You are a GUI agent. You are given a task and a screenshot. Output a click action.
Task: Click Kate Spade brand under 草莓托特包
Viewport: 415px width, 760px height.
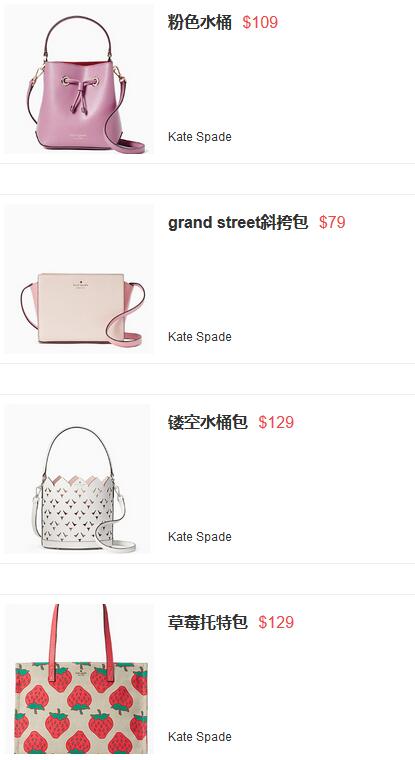tap(200, 737)
